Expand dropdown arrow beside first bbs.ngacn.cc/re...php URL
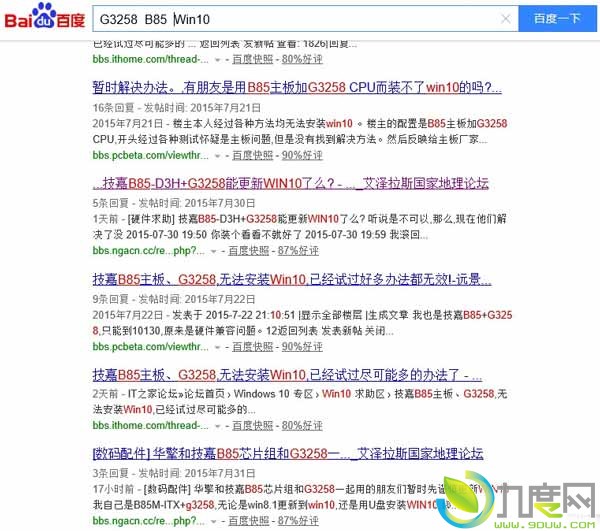Image resolution: width=600 pixels, height=531 pixels. click(214, 251)
